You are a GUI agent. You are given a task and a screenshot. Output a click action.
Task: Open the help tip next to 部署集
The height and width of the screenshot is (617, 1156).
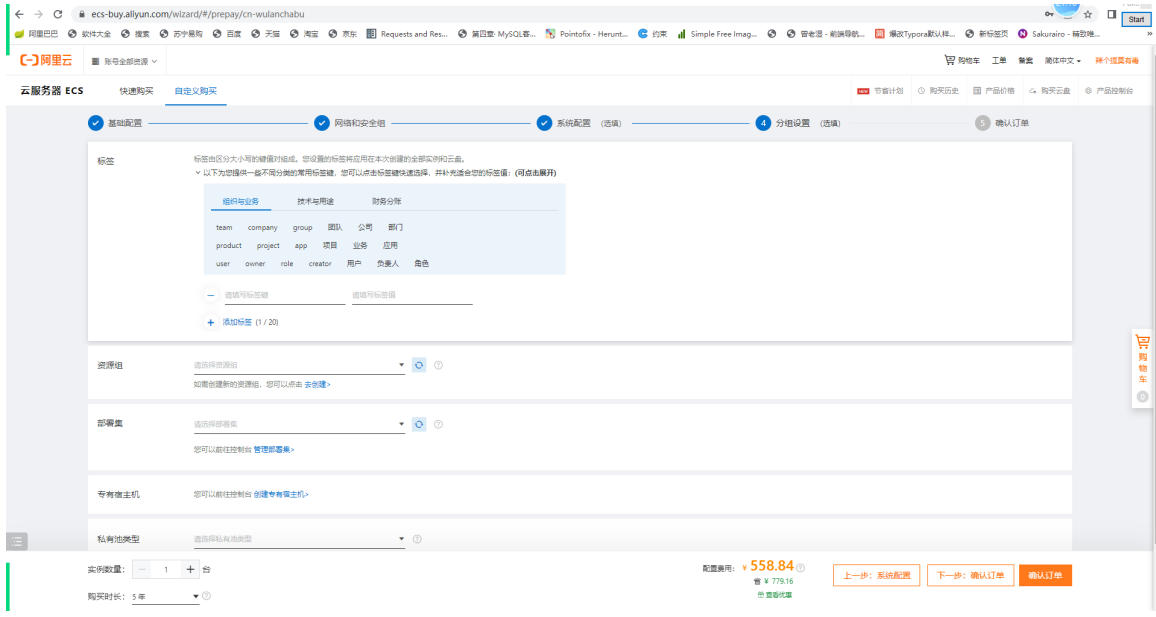tap(438, 424)
